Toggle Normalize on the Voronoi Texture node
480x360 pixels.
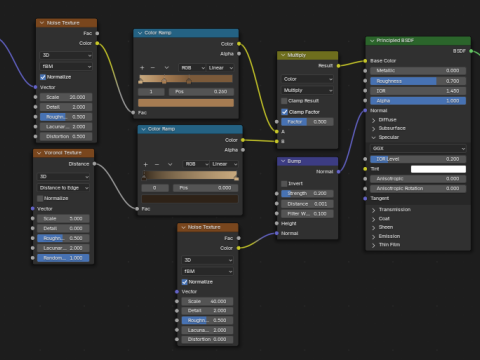40,198
